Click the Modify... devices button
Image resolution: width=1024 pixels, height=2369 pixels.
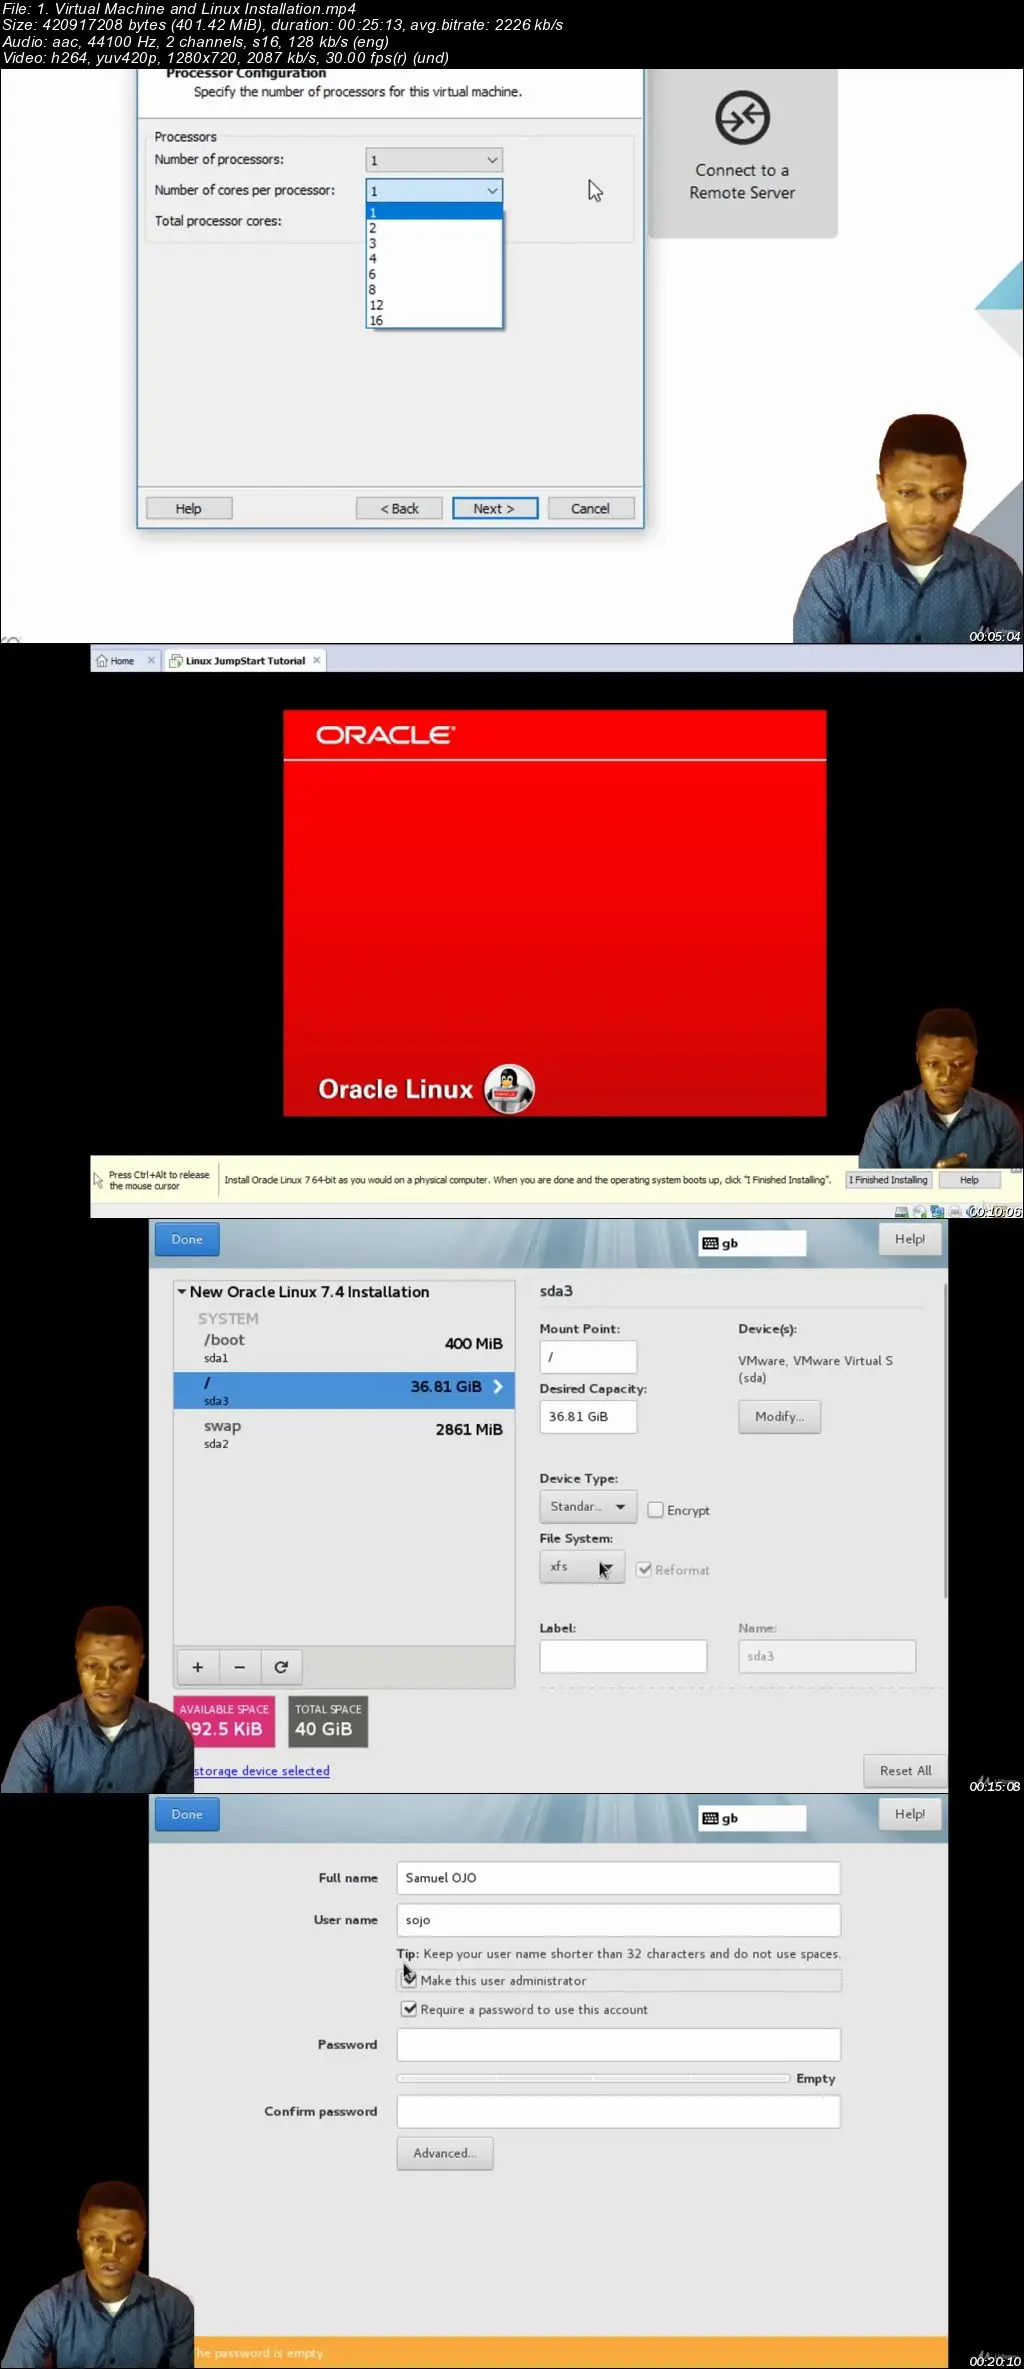click(780, 1416)
